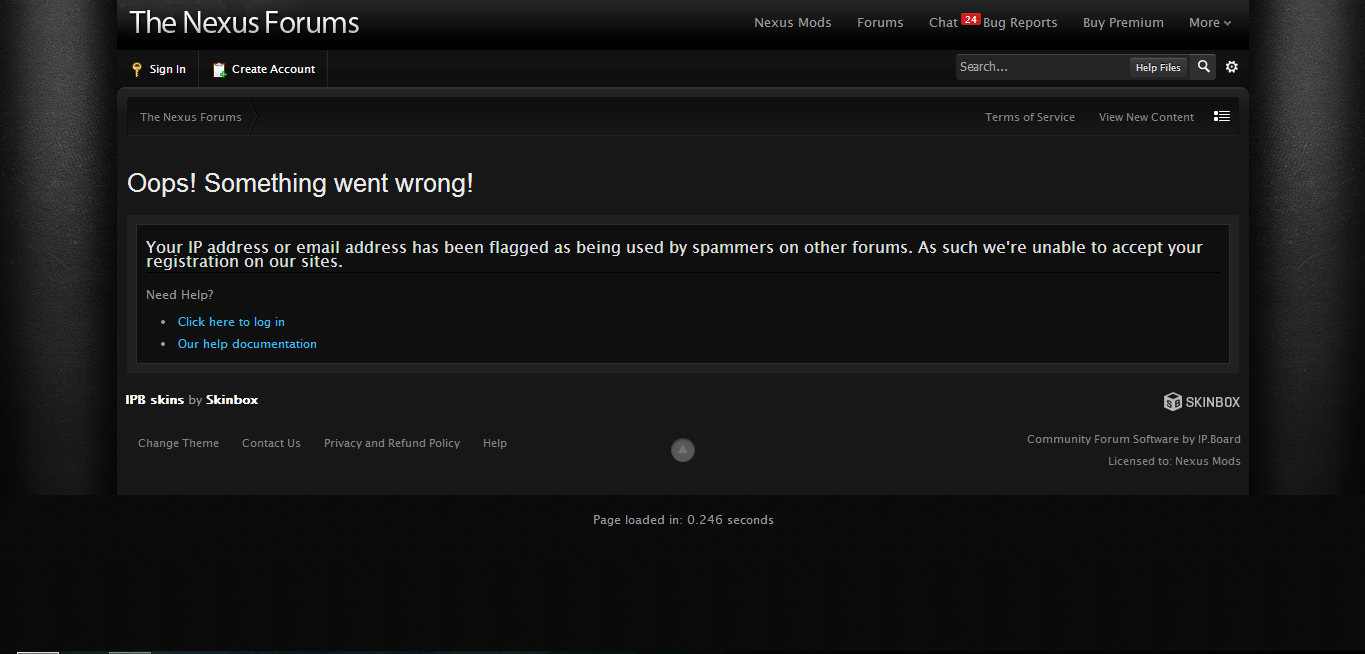Click the Skinbox logo icon
Viewport: 1365px width, 654px height.
point(1173,402)
